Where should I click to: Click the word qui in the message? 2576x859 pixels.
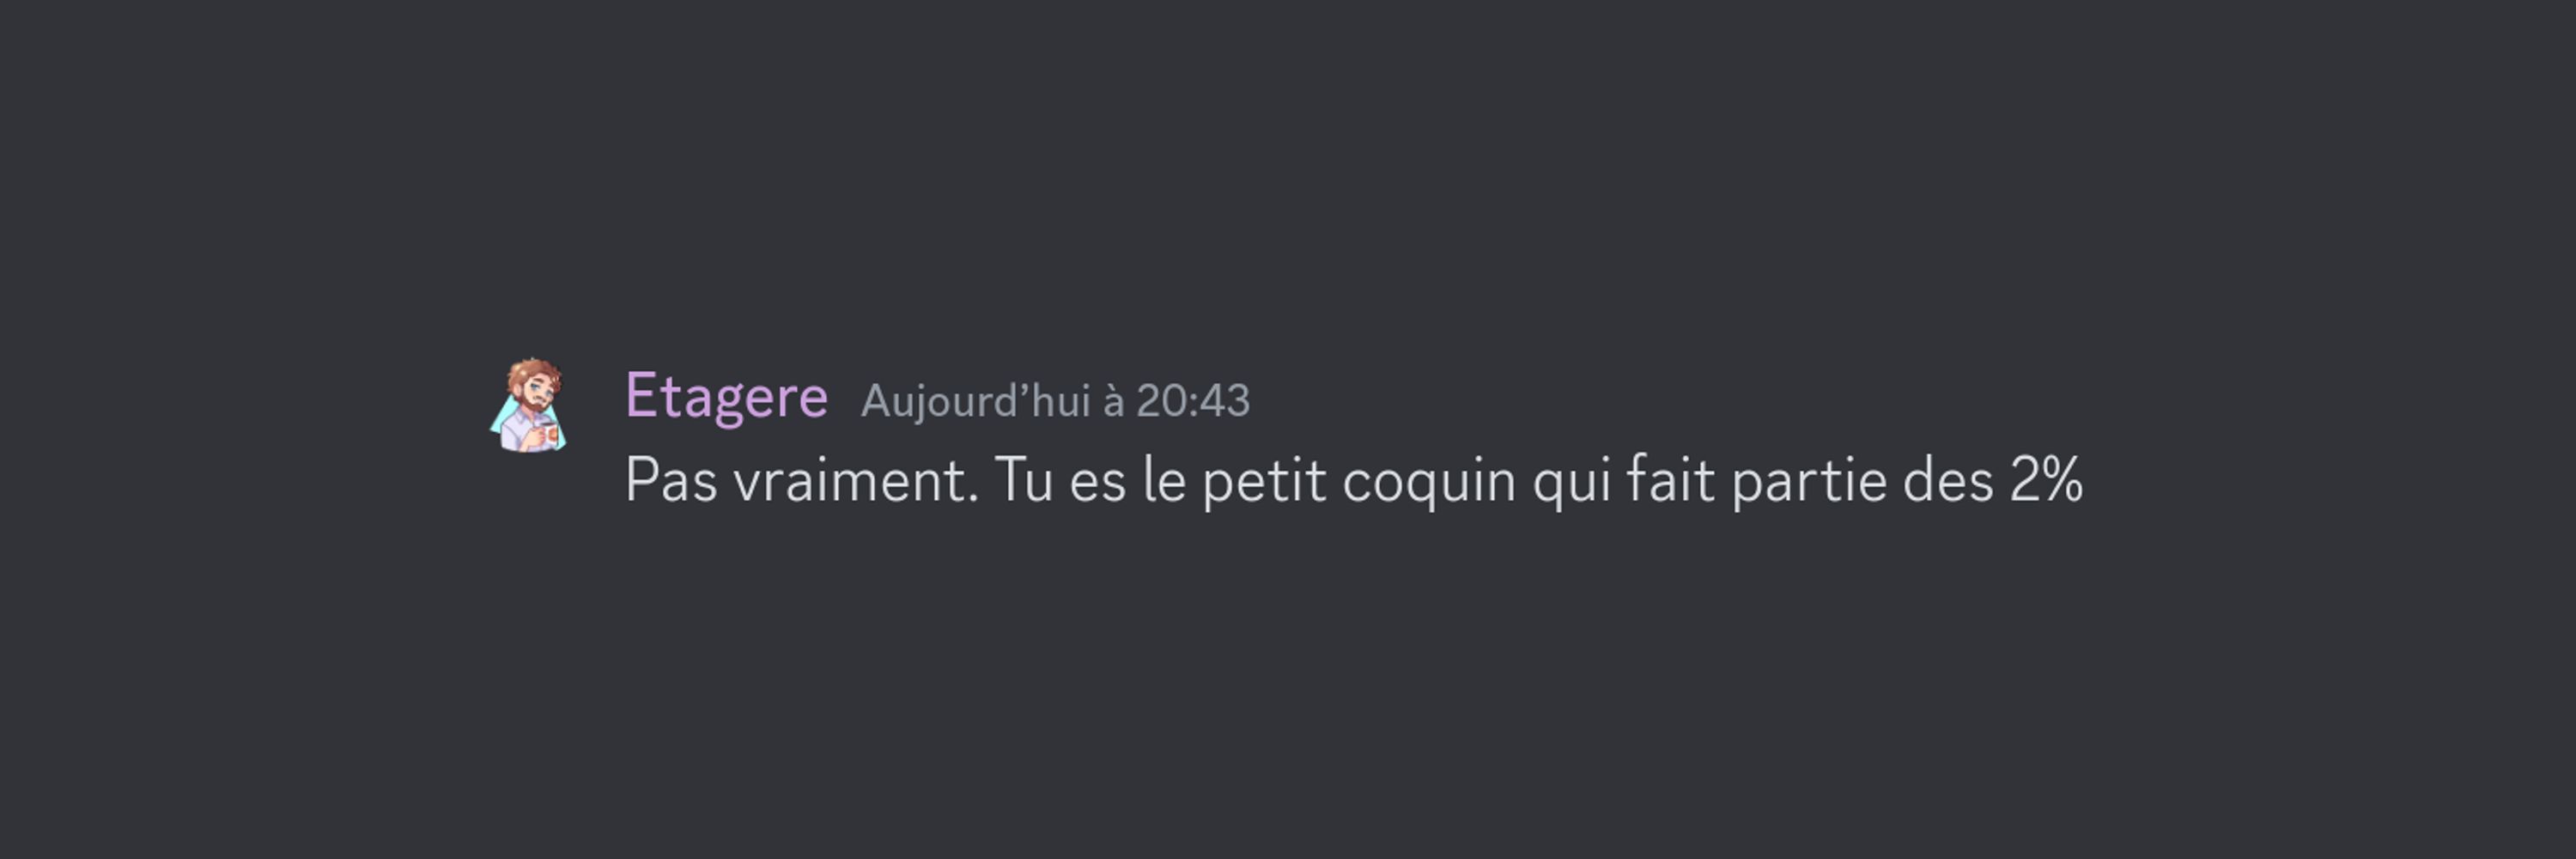click(x=1572, y=482)
